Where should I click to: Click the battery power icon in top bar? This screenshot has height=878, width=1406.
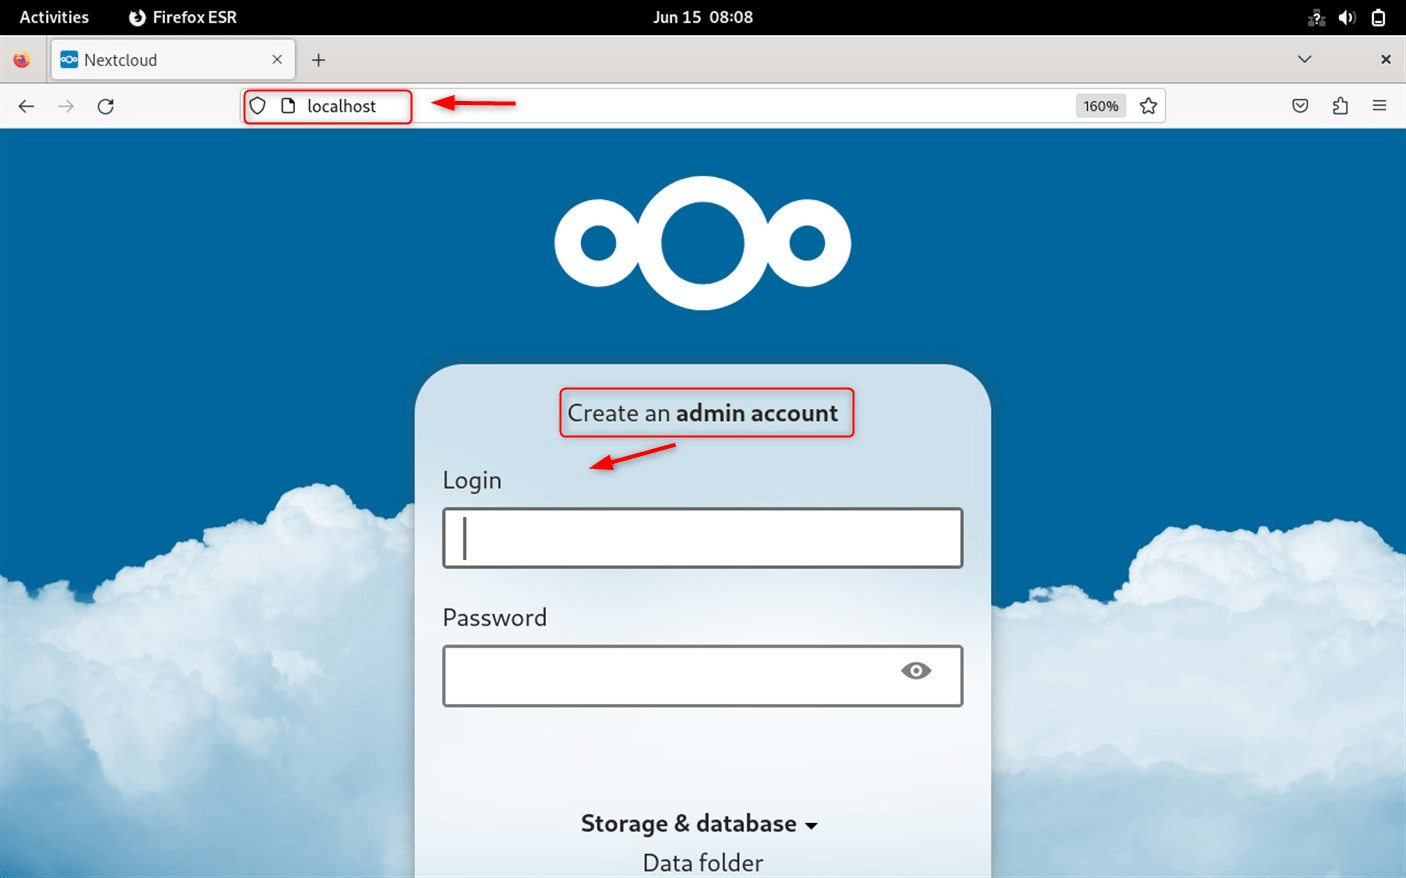(x=1378, y=17)
